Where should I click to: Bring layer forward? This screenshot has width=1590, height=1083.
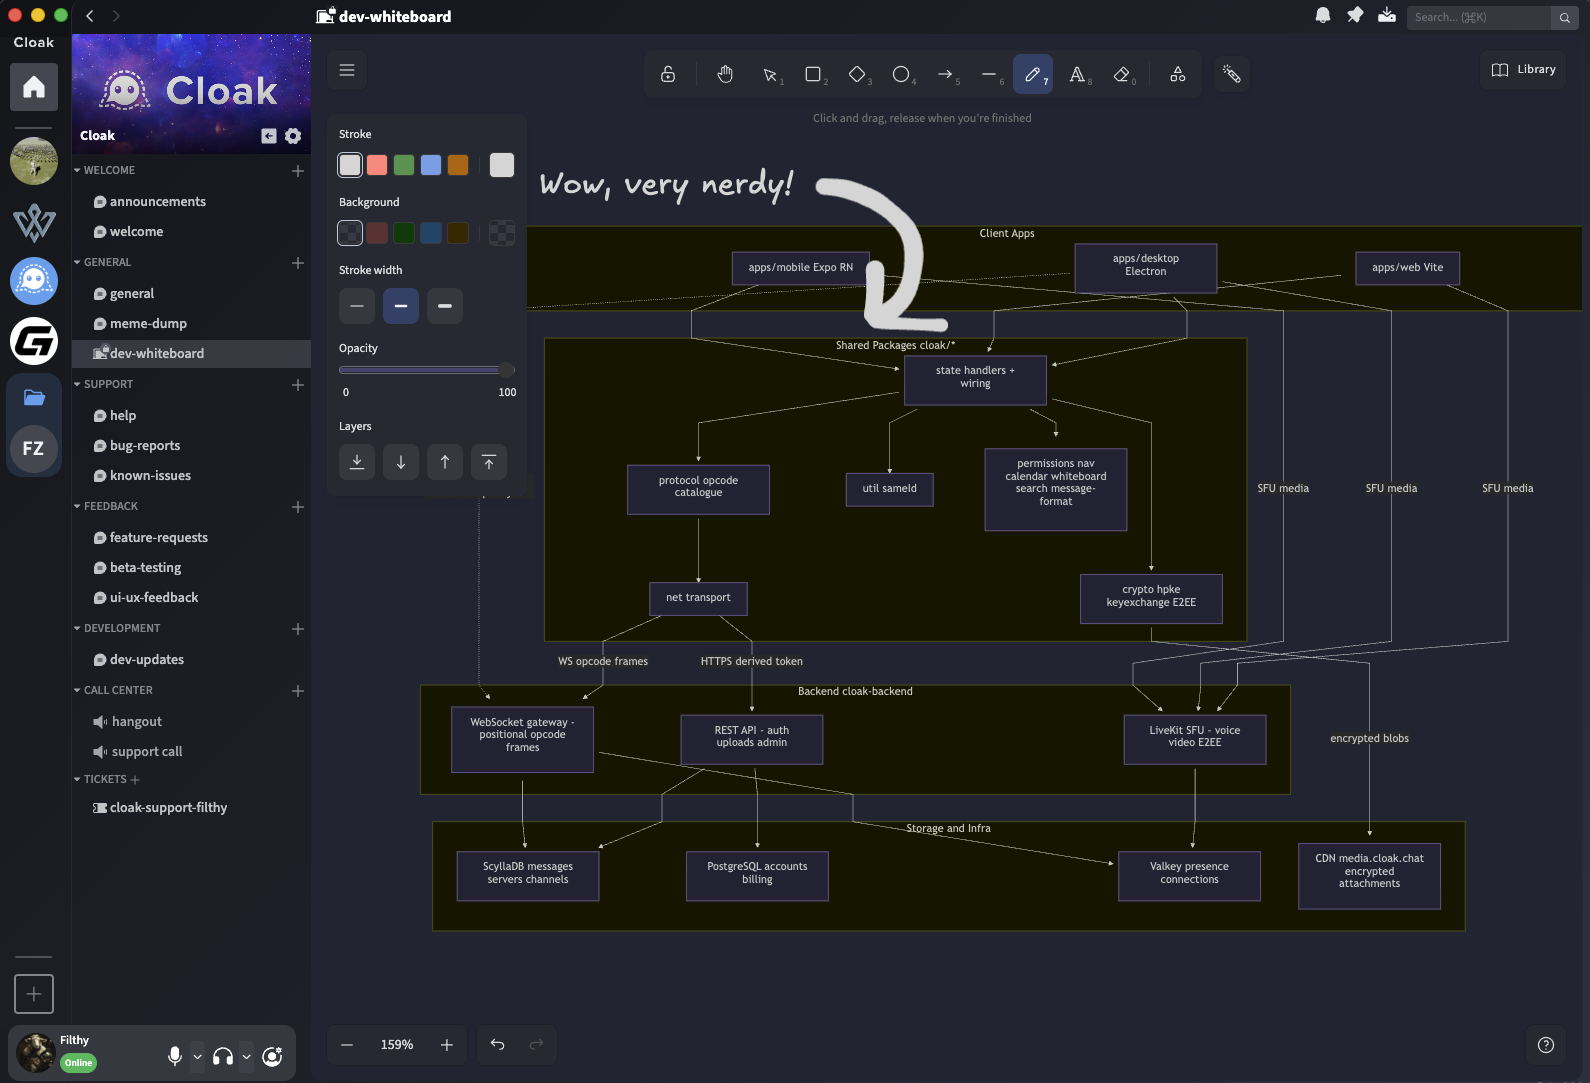pos(445,462)
